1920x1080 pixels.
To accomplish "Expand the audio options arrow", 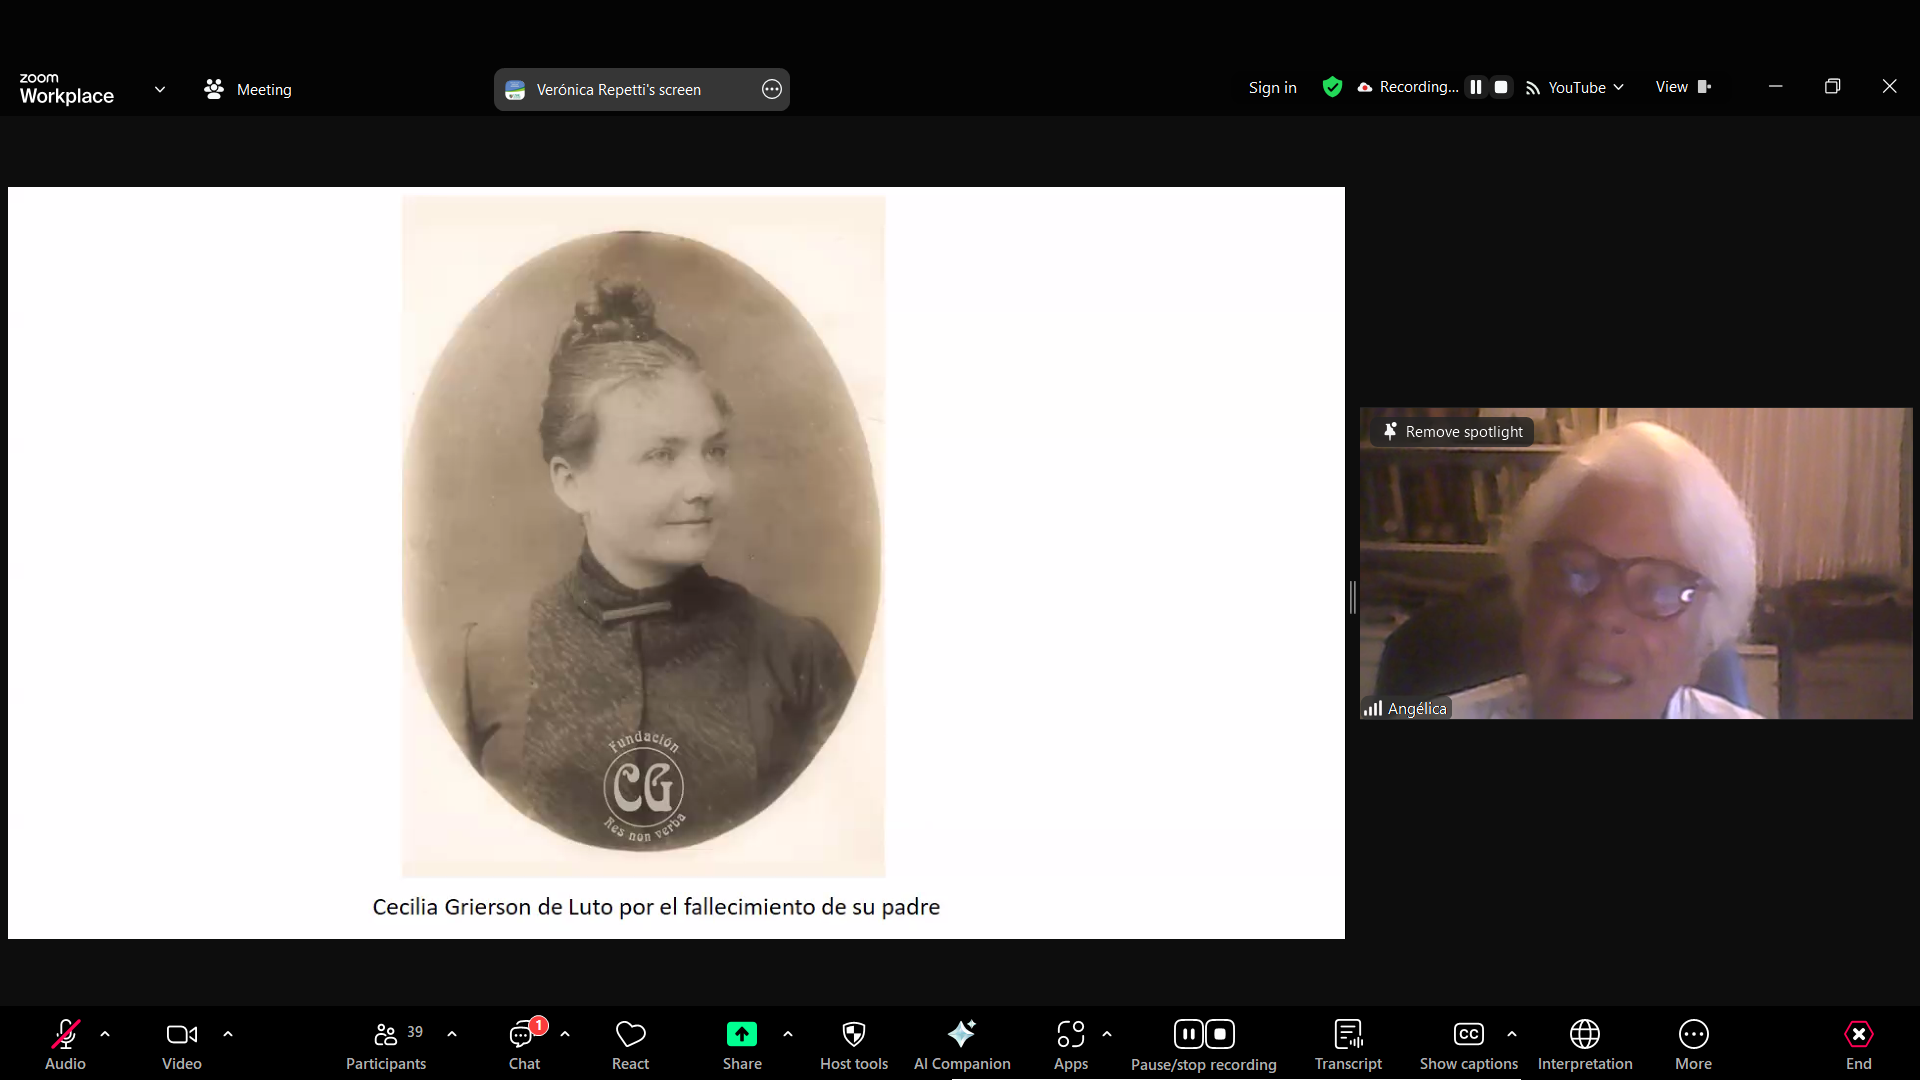I will 105,1034.
